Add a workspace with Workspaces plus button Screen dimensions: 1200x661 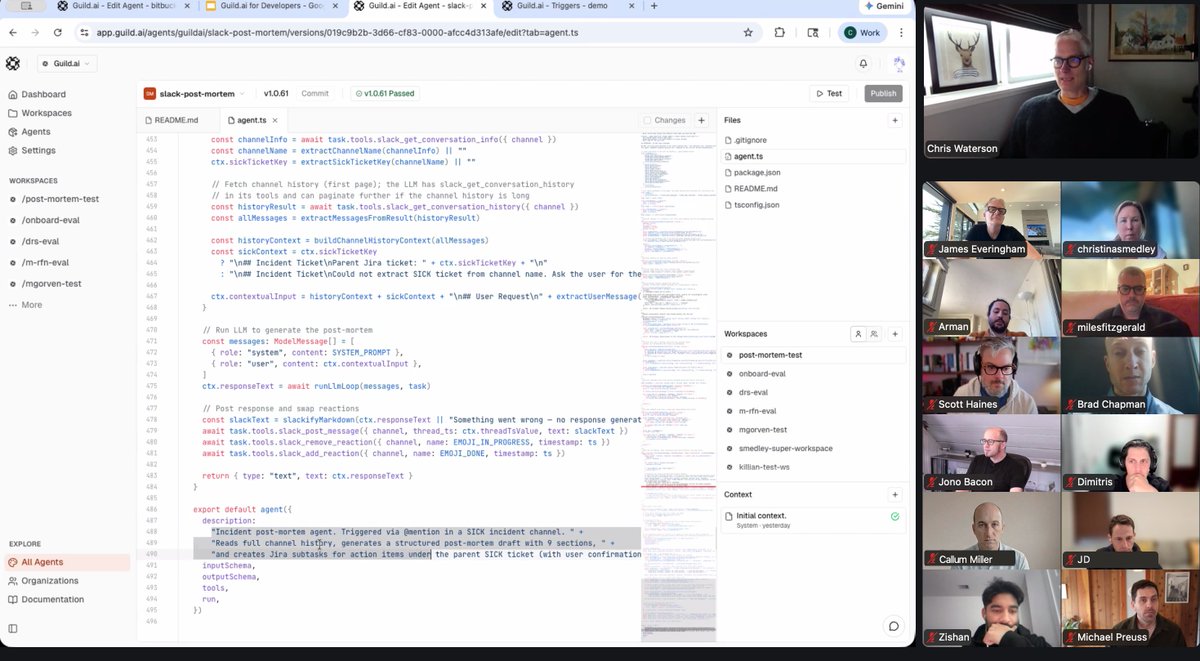[895, 334]
